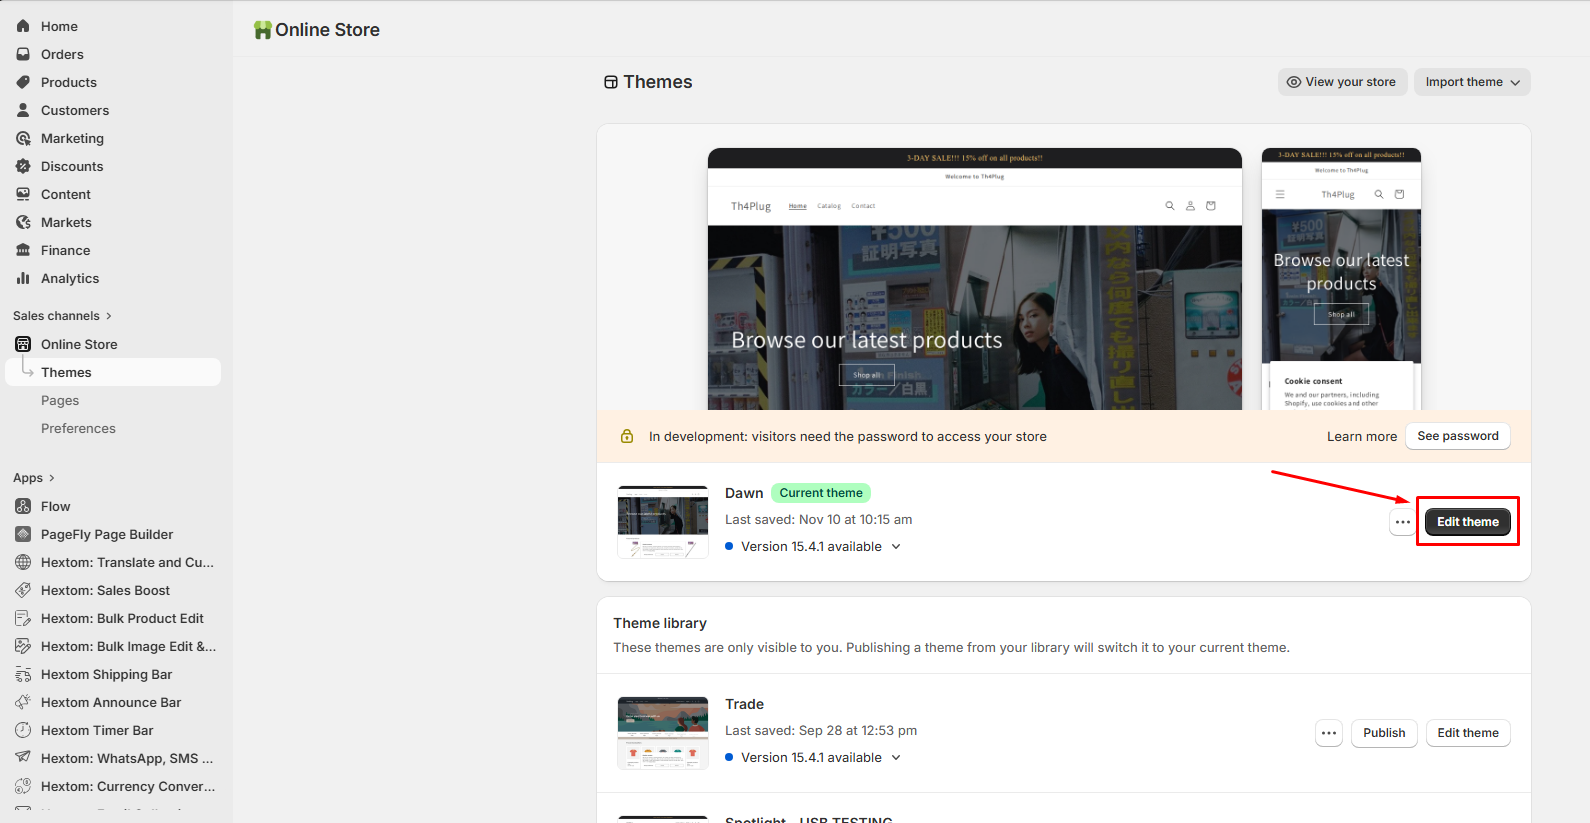The image size is (1590, 823).
Task: Click the desktop theme preview image
Action: point(975,279)
